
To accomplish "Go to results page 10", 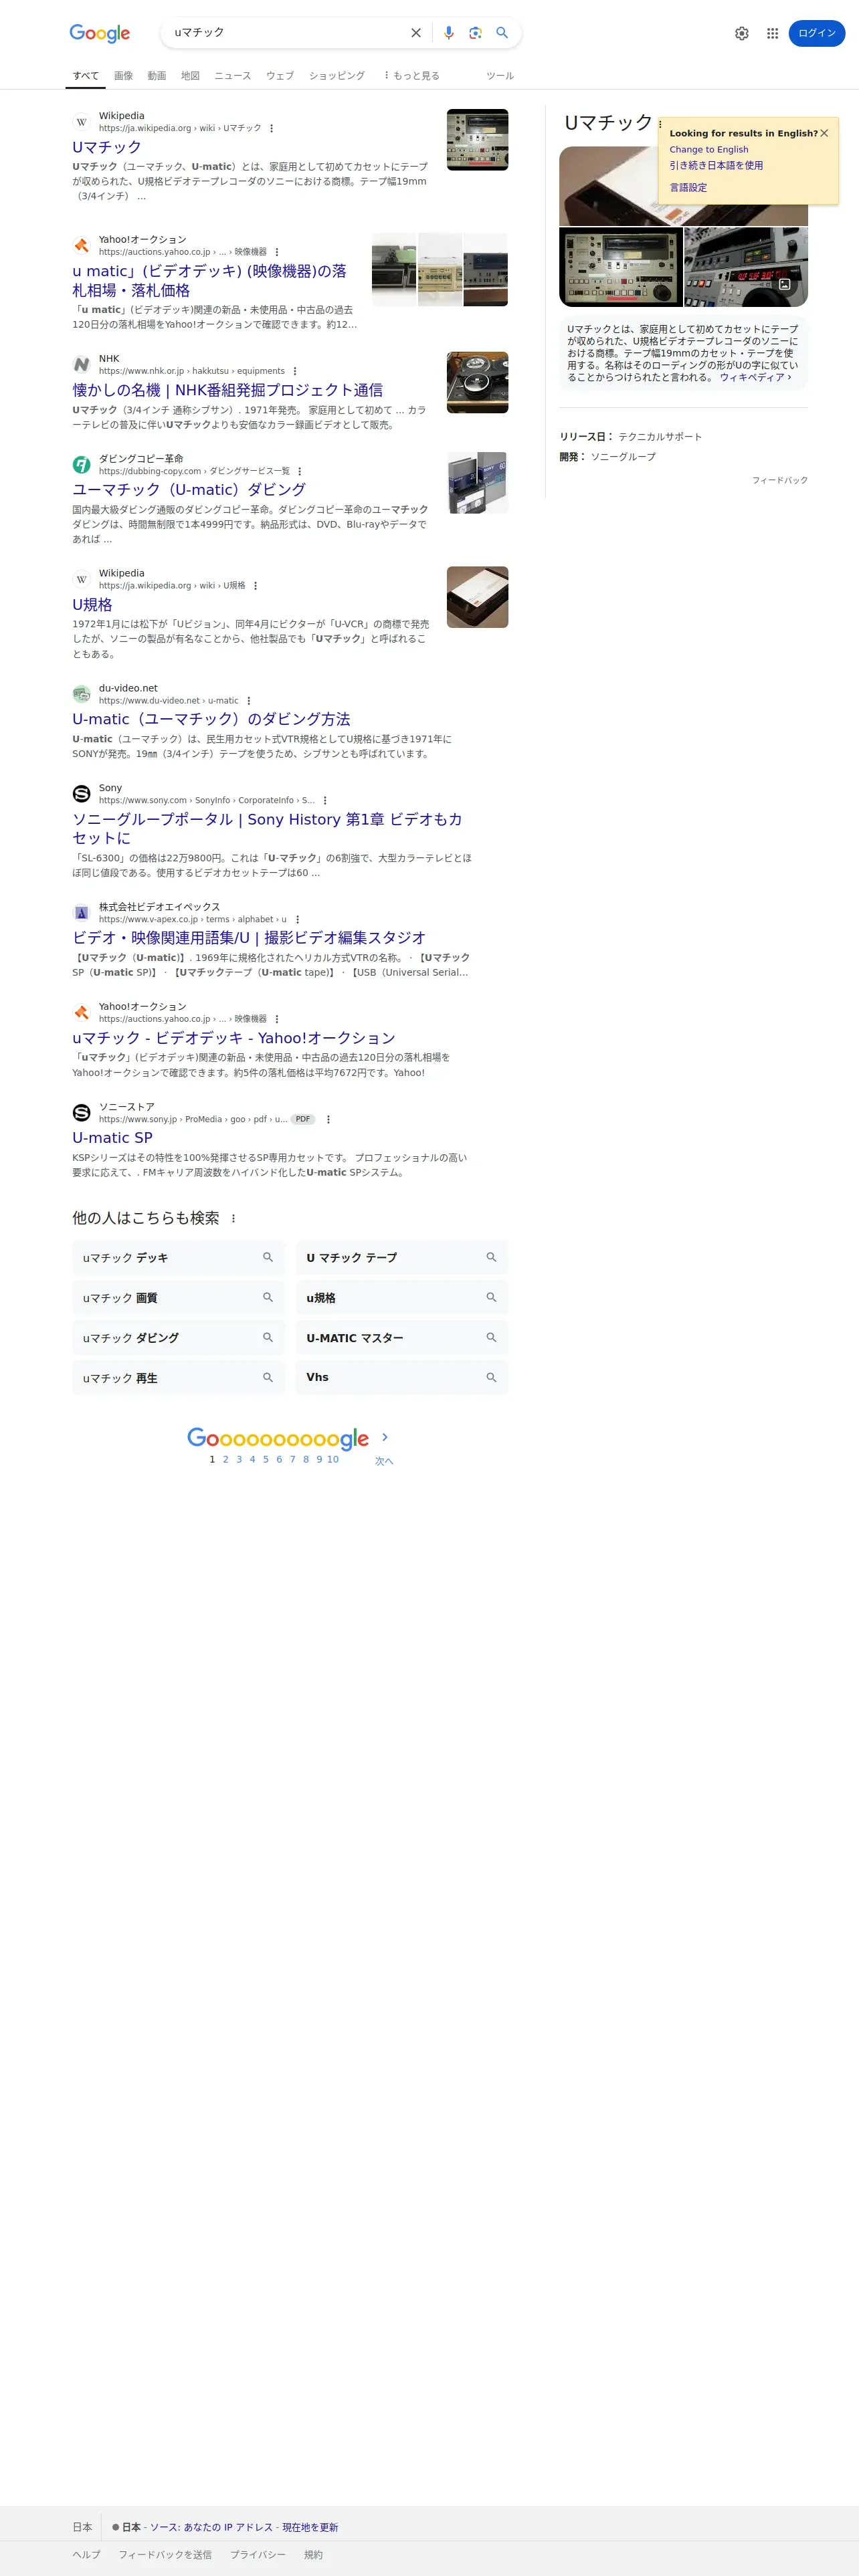I will click(x=333, y=1460).
